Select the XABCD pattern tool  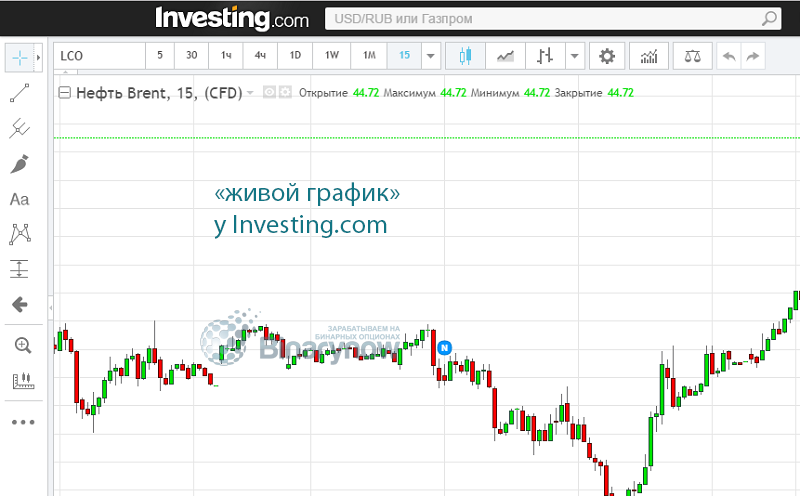(20, 234)
